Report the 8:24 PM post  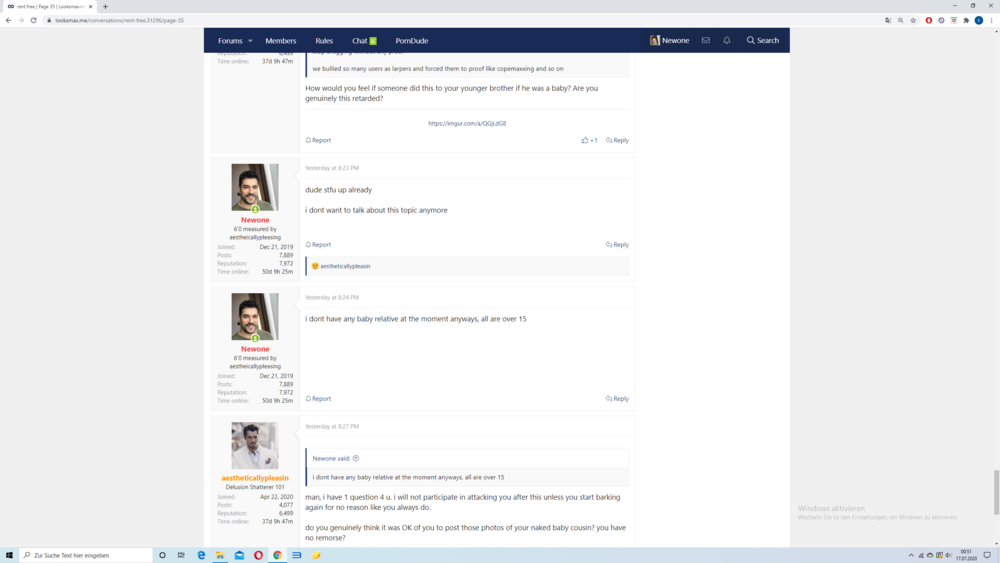[318, 398]
